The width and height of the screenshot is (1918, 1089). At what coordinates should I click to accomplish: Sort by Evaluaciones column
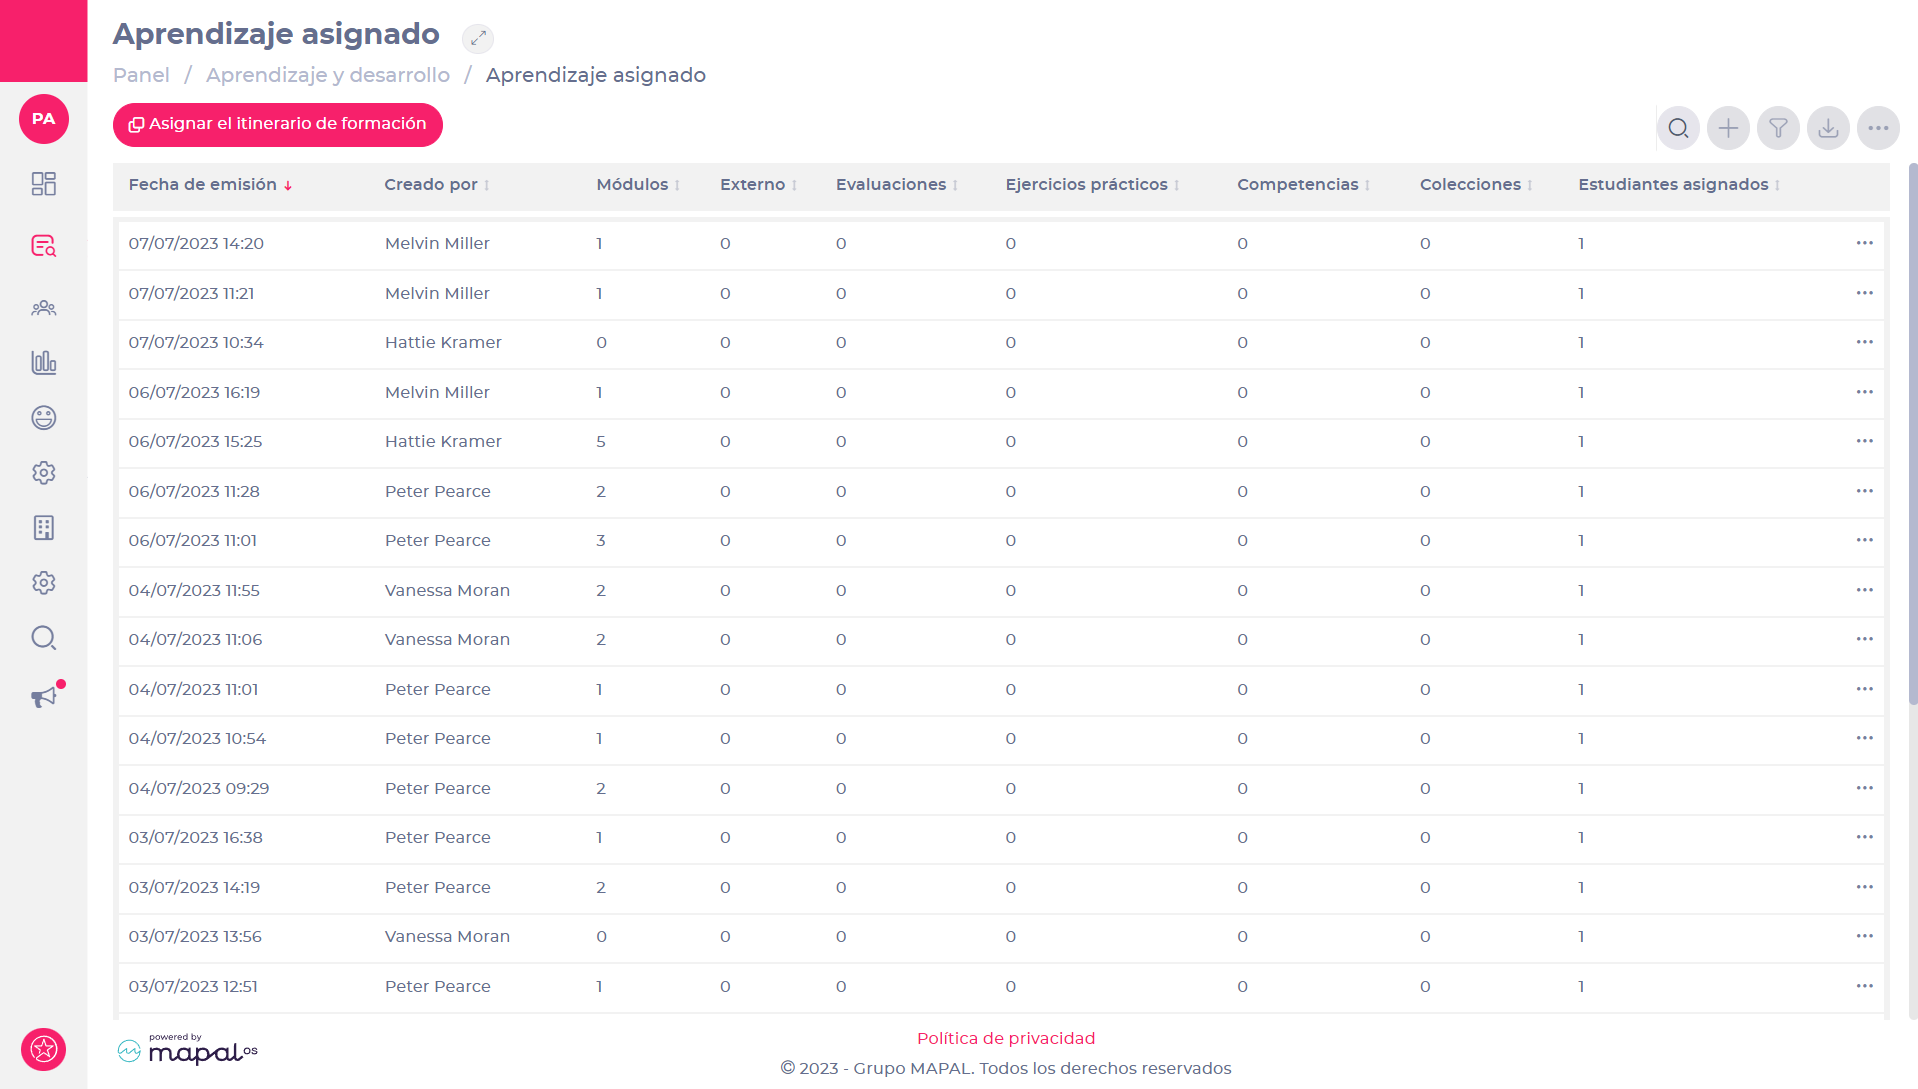pos(897,185)
